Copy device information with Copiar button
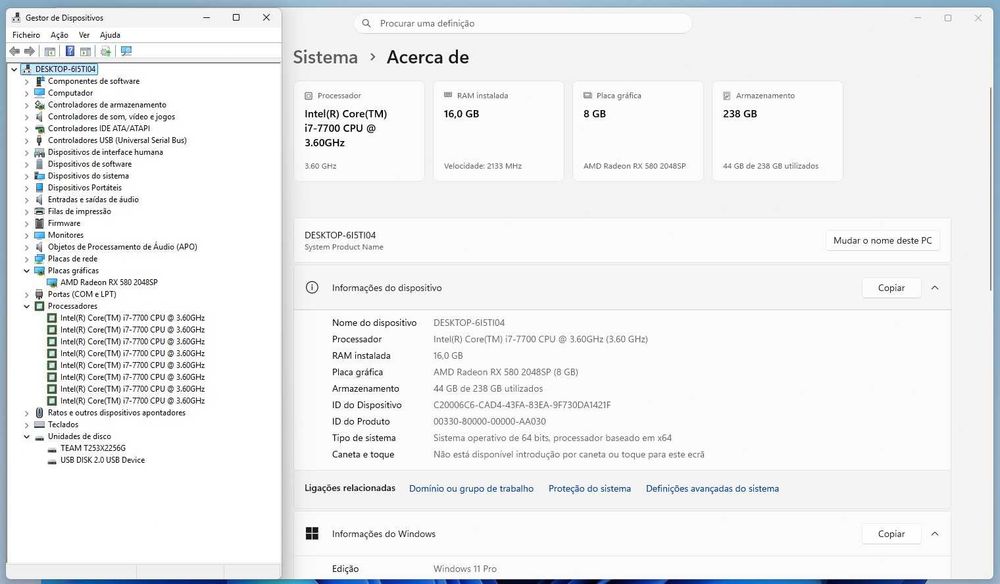 891,288
